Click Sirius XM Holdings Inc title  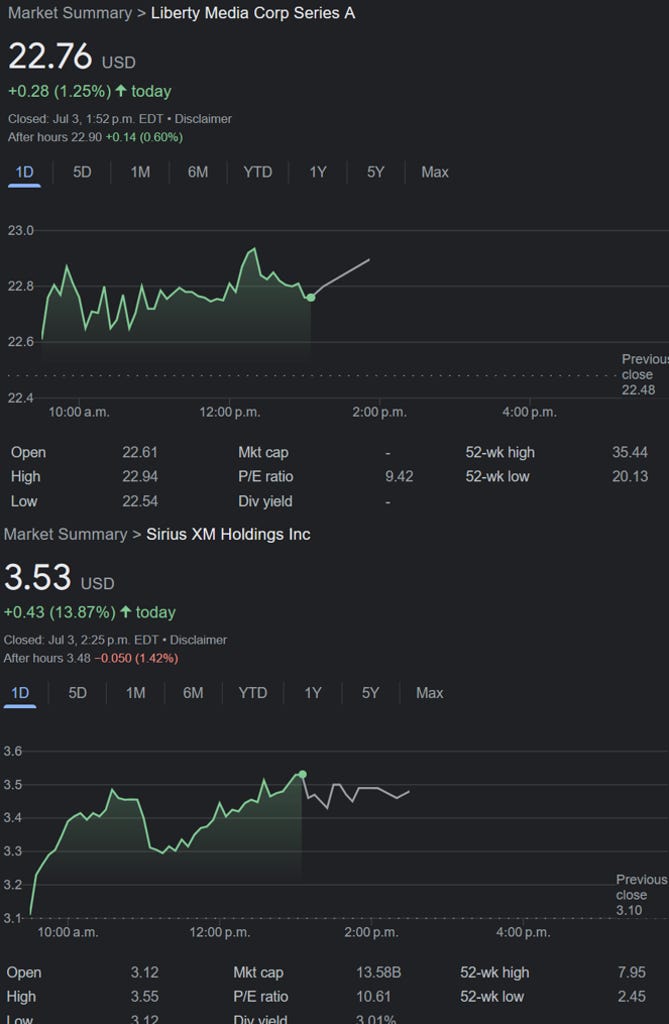(228, 534)
